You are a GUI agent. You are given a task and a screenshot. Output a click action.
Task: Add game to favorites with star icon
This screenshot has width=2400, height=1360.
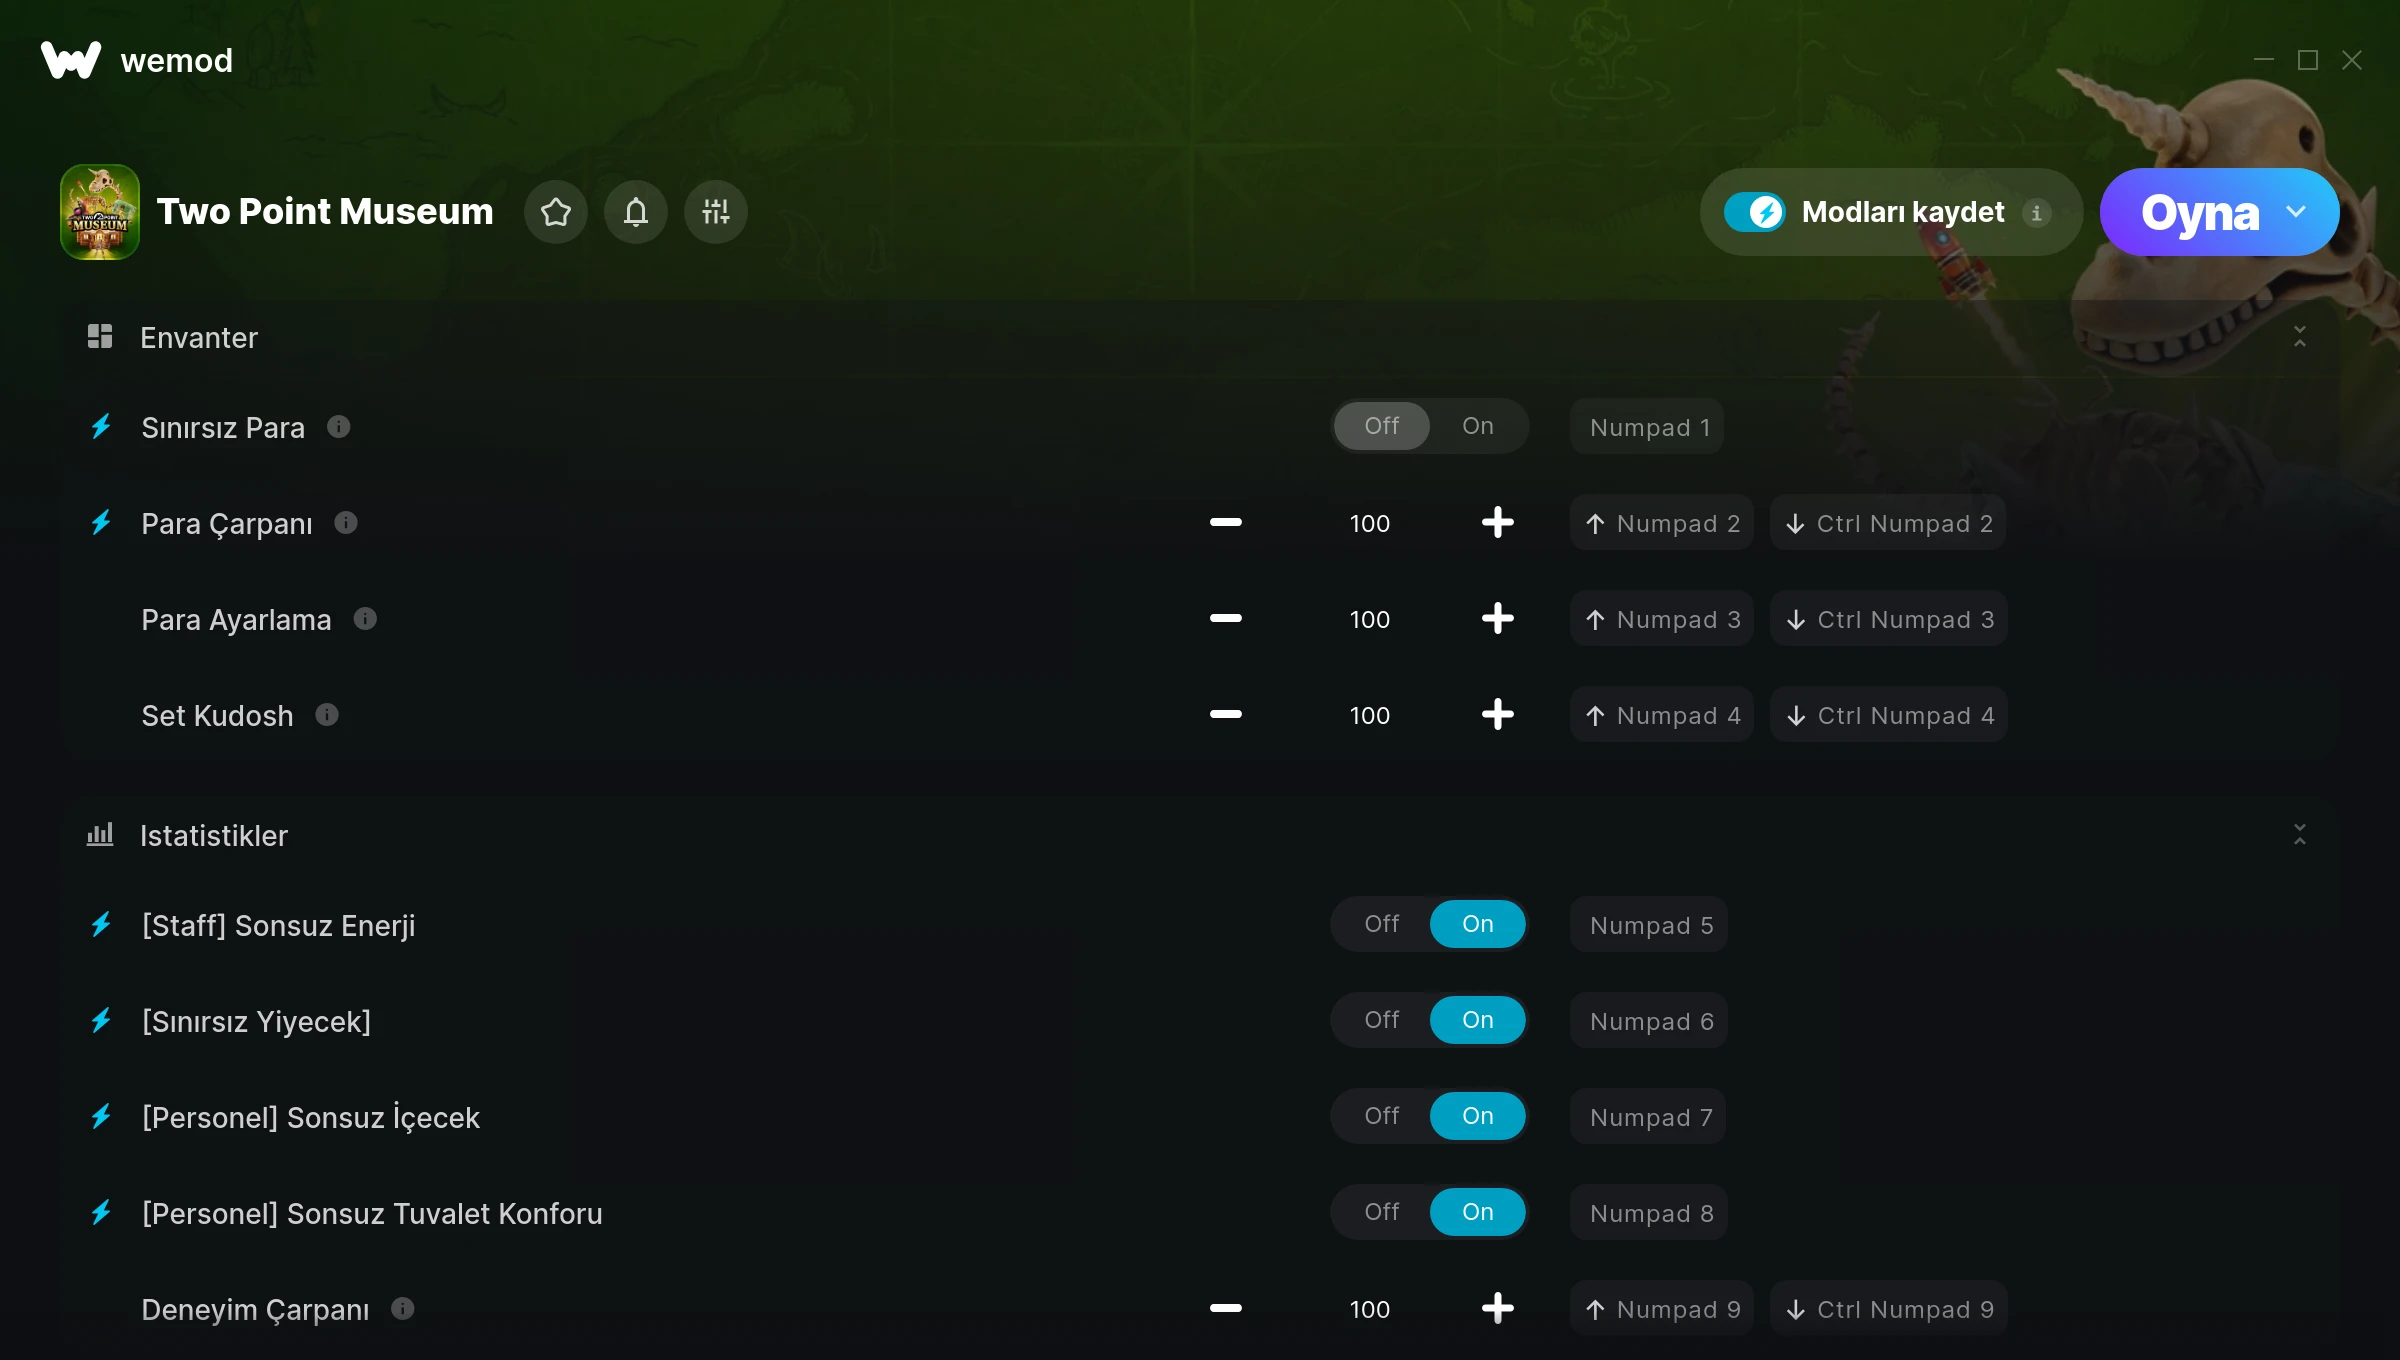[556, 212]
